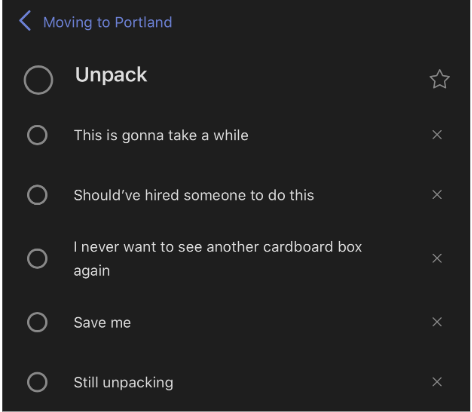Viewport: 472px width, 412px height.
Task: Mark the Unpack task as complete
Action: pyautogui.click(x=38, y=80)
